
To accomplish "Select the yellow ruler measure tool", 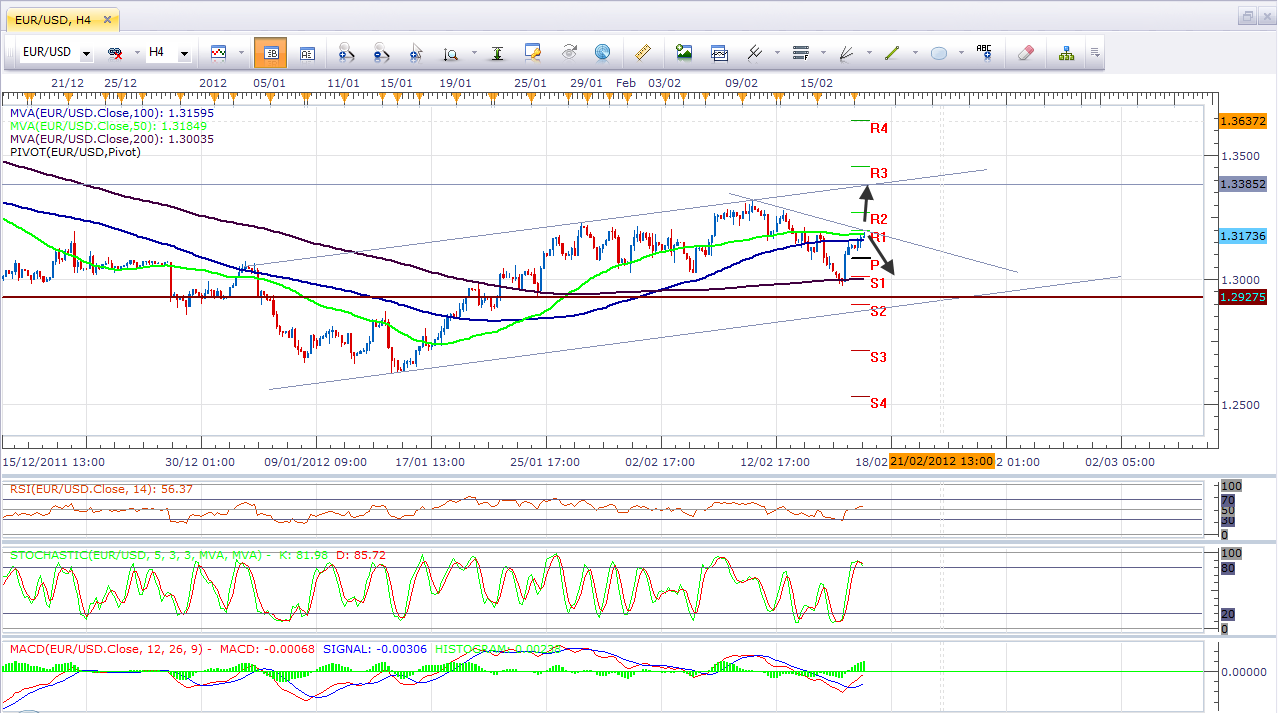I will click(x=643, y=53).
